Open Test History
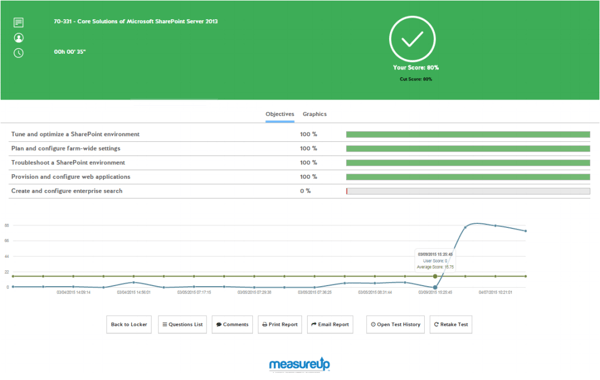This screenshot has width=600, height=380. (x=395, y=325)
